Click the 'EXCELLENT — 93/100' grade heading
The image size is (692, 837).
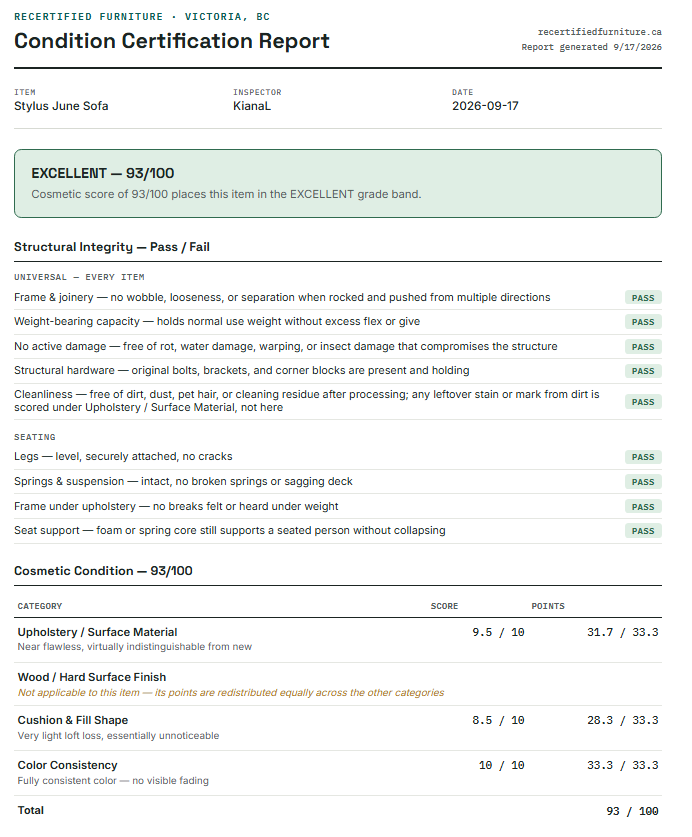point(103,173)
